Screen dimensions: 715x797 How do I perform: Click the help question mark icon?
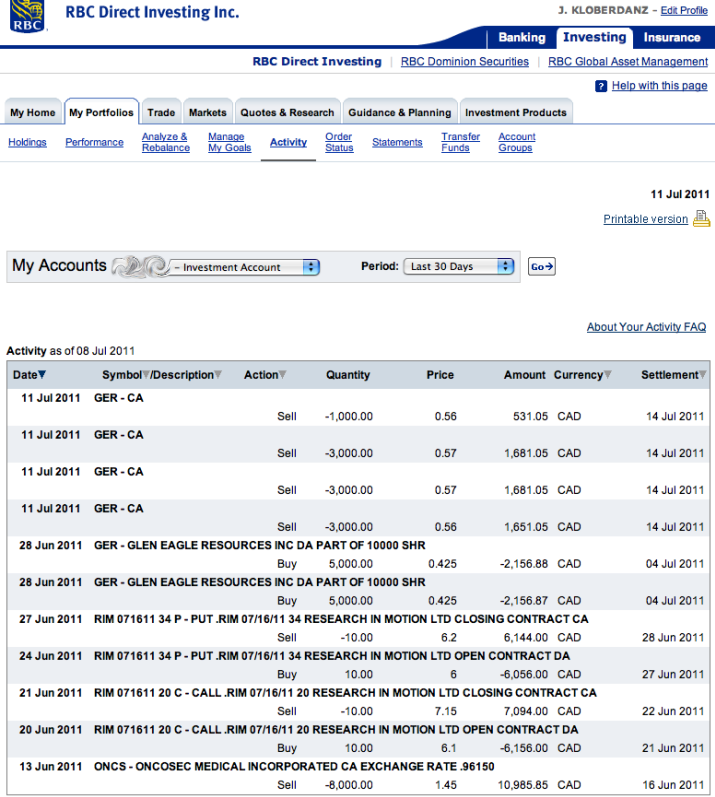click(601, 86)
